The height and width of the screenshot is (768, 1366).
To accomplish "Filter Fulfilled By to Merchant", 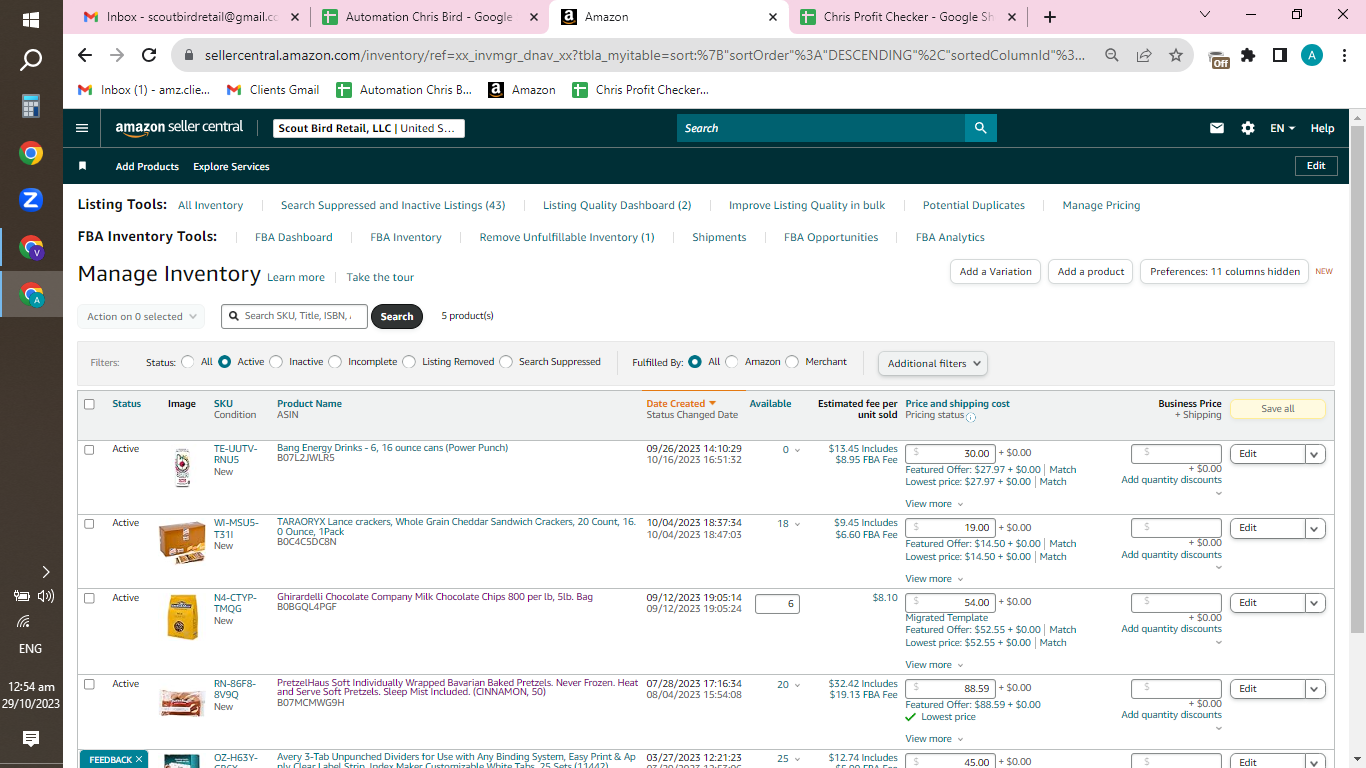I will point(792,362).
